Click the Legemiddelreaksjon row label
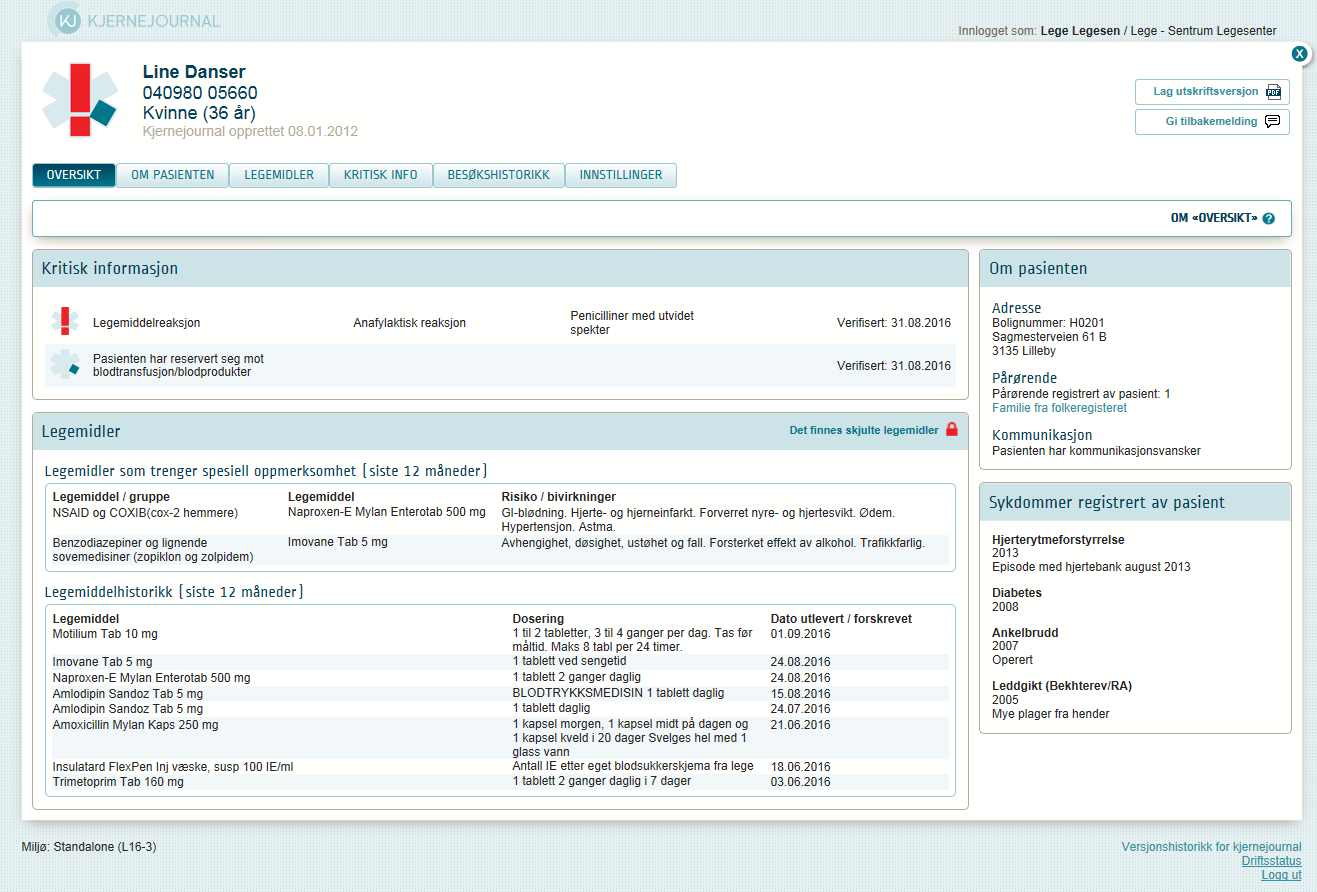This screenshot has width=1317, height=892. point(147,323)
